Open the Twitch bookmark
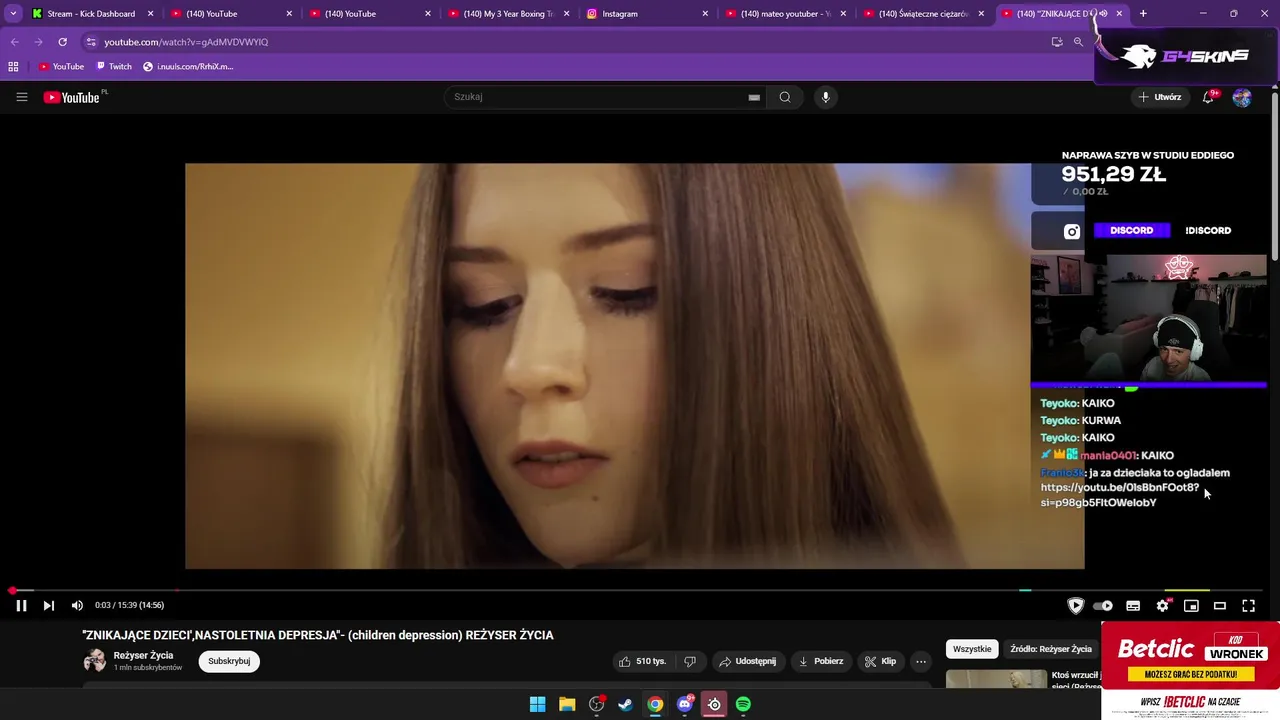This screenshot has height=720, width=1280. pyautogui.click(x=113, y=66)
